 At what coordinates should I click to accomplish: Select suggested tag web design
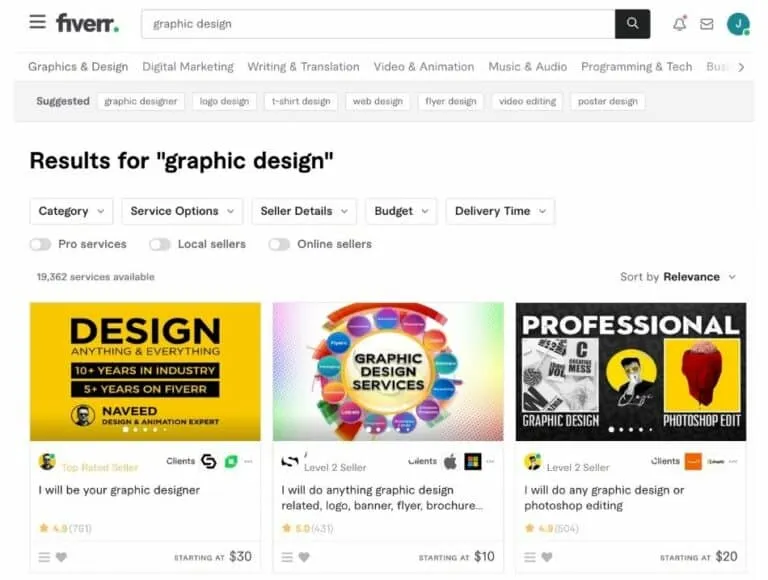click(x=378, y=101)
